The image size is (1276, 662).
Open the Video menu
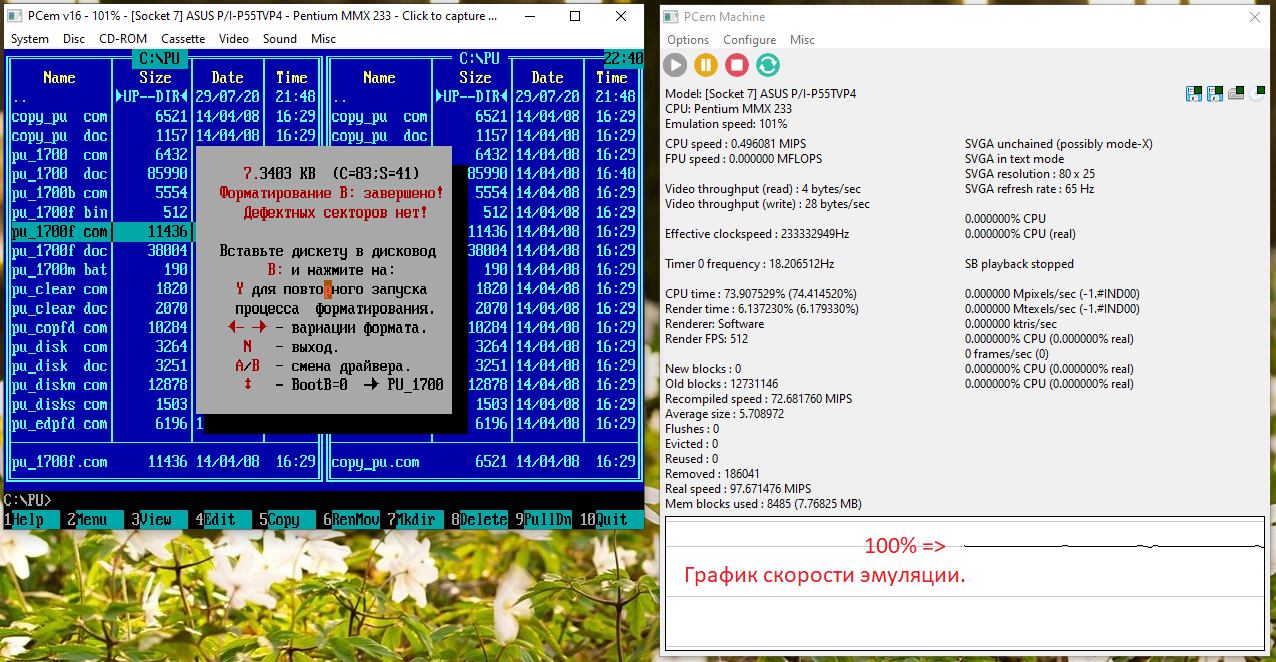click(x=234, y=39)
